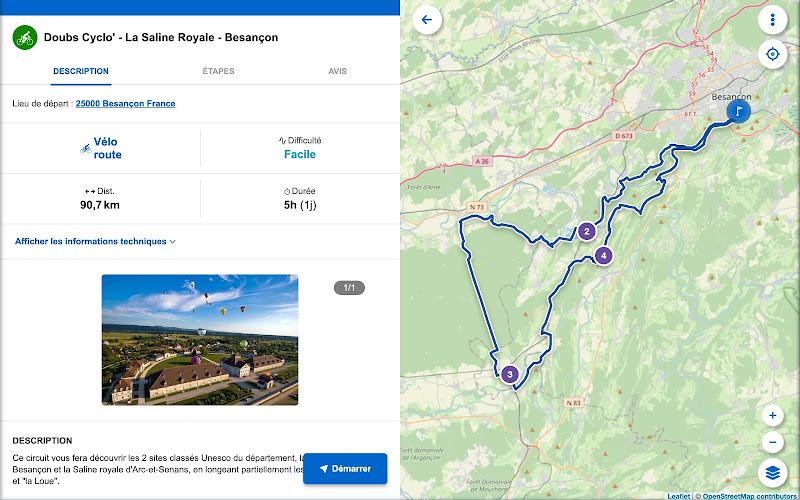Zoom in on the map
Image resolution: width=800 pixels, height=500 pixels.
(x=772, y=415)
